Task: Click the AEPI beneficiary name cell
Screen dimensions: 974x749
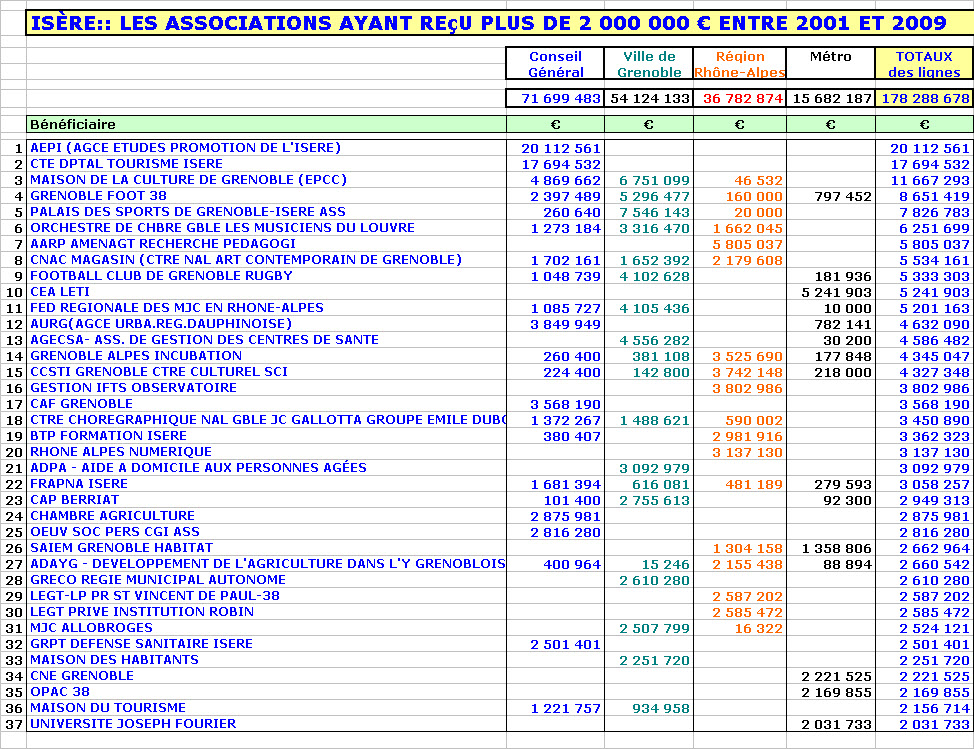Action: click(185, 148)
